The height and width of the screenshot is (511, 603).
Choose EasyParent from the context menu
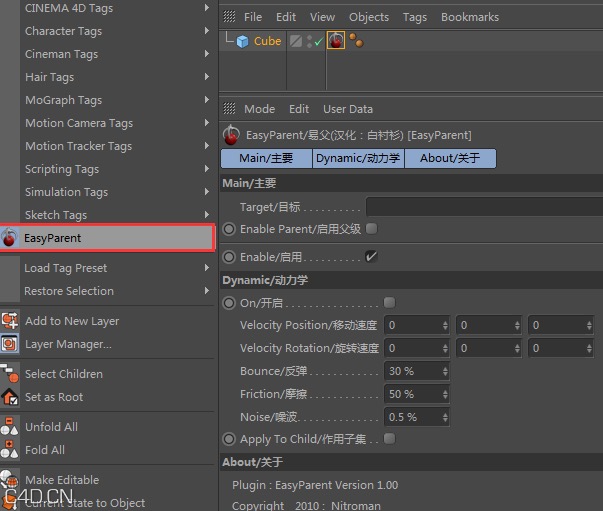(x=107, y=238)
